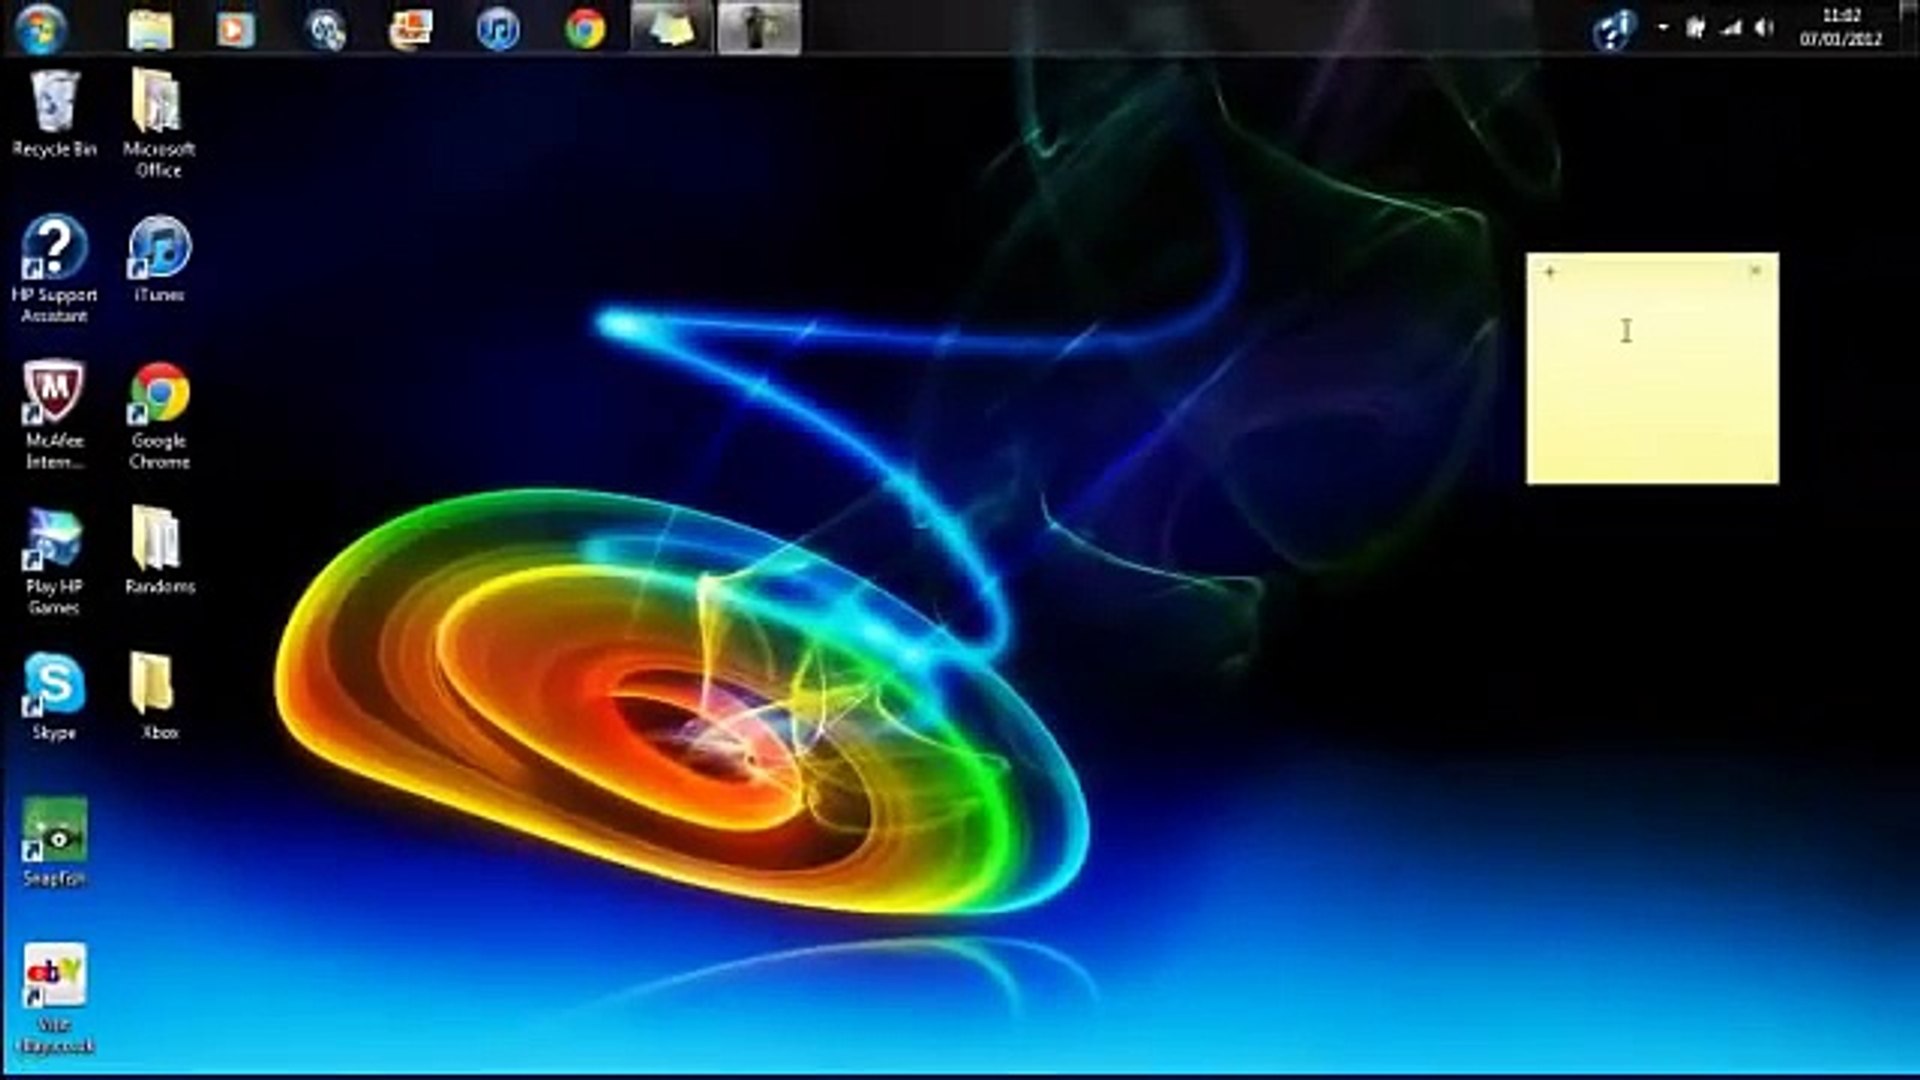Launch Windows Media Player from taskbar
This screenshot has height=1080, width=1920.
click(x=236, y=28)
